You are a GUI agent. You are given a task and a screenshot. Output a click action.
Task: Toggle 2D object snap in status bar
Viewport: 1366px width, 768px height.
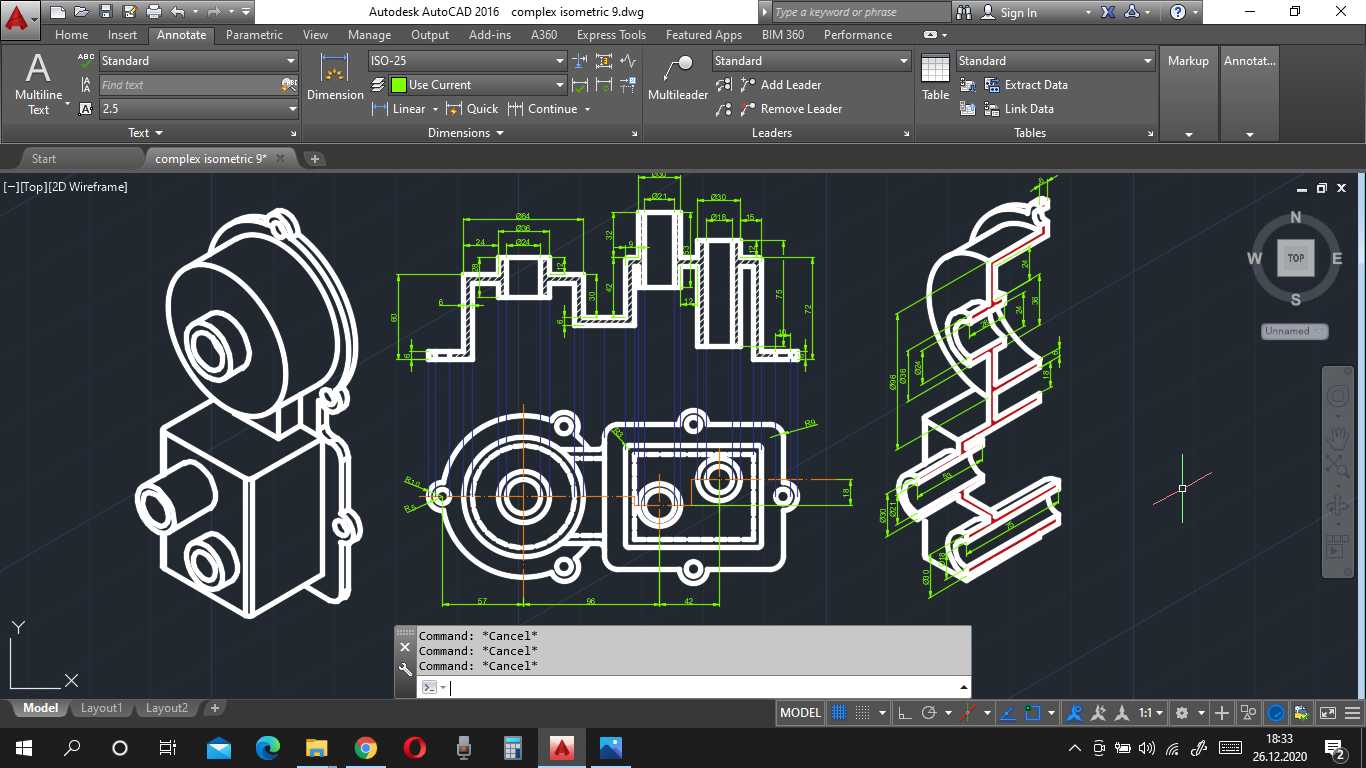click(x=1032, y=713)
